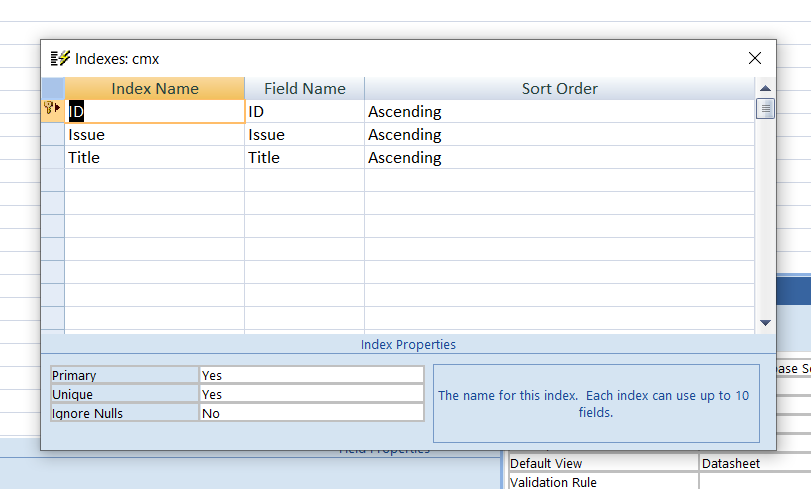Click the Index Name column header
The image size is (811, 489).
pyautogui.click(x=155, y=88)
